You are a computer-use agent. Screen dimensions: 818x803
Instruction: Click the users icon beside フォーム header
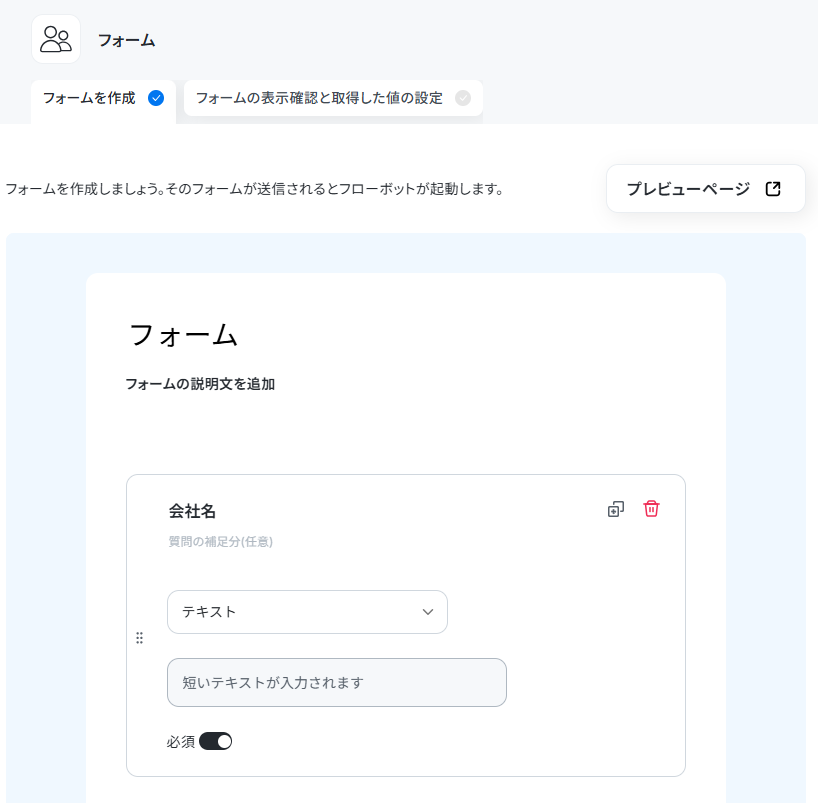pos(56,40)
